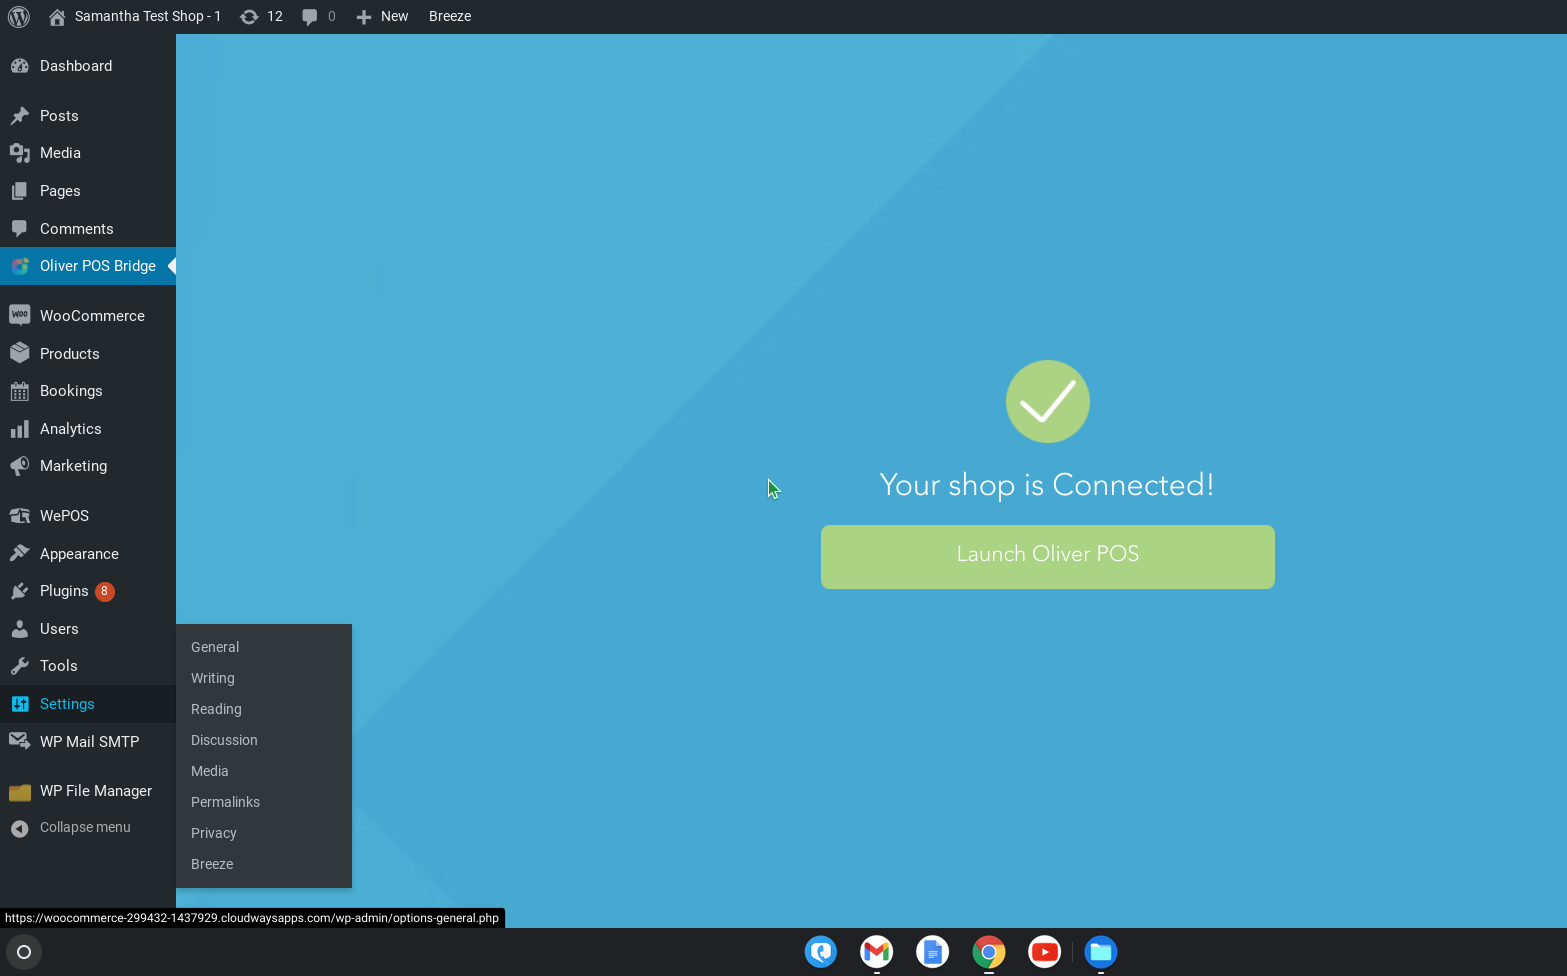Click the Dashboard gauge icon

tap(20, 66)
